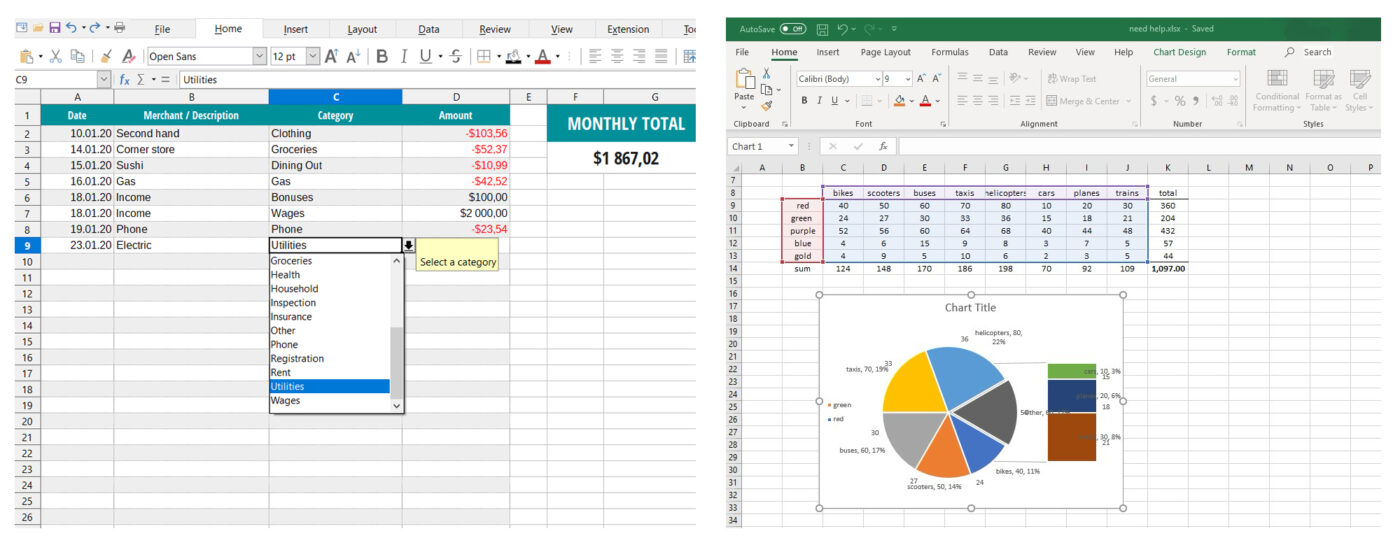
Task: Click Wrap Text in Excel ribbon
Action: [1072, 79]
